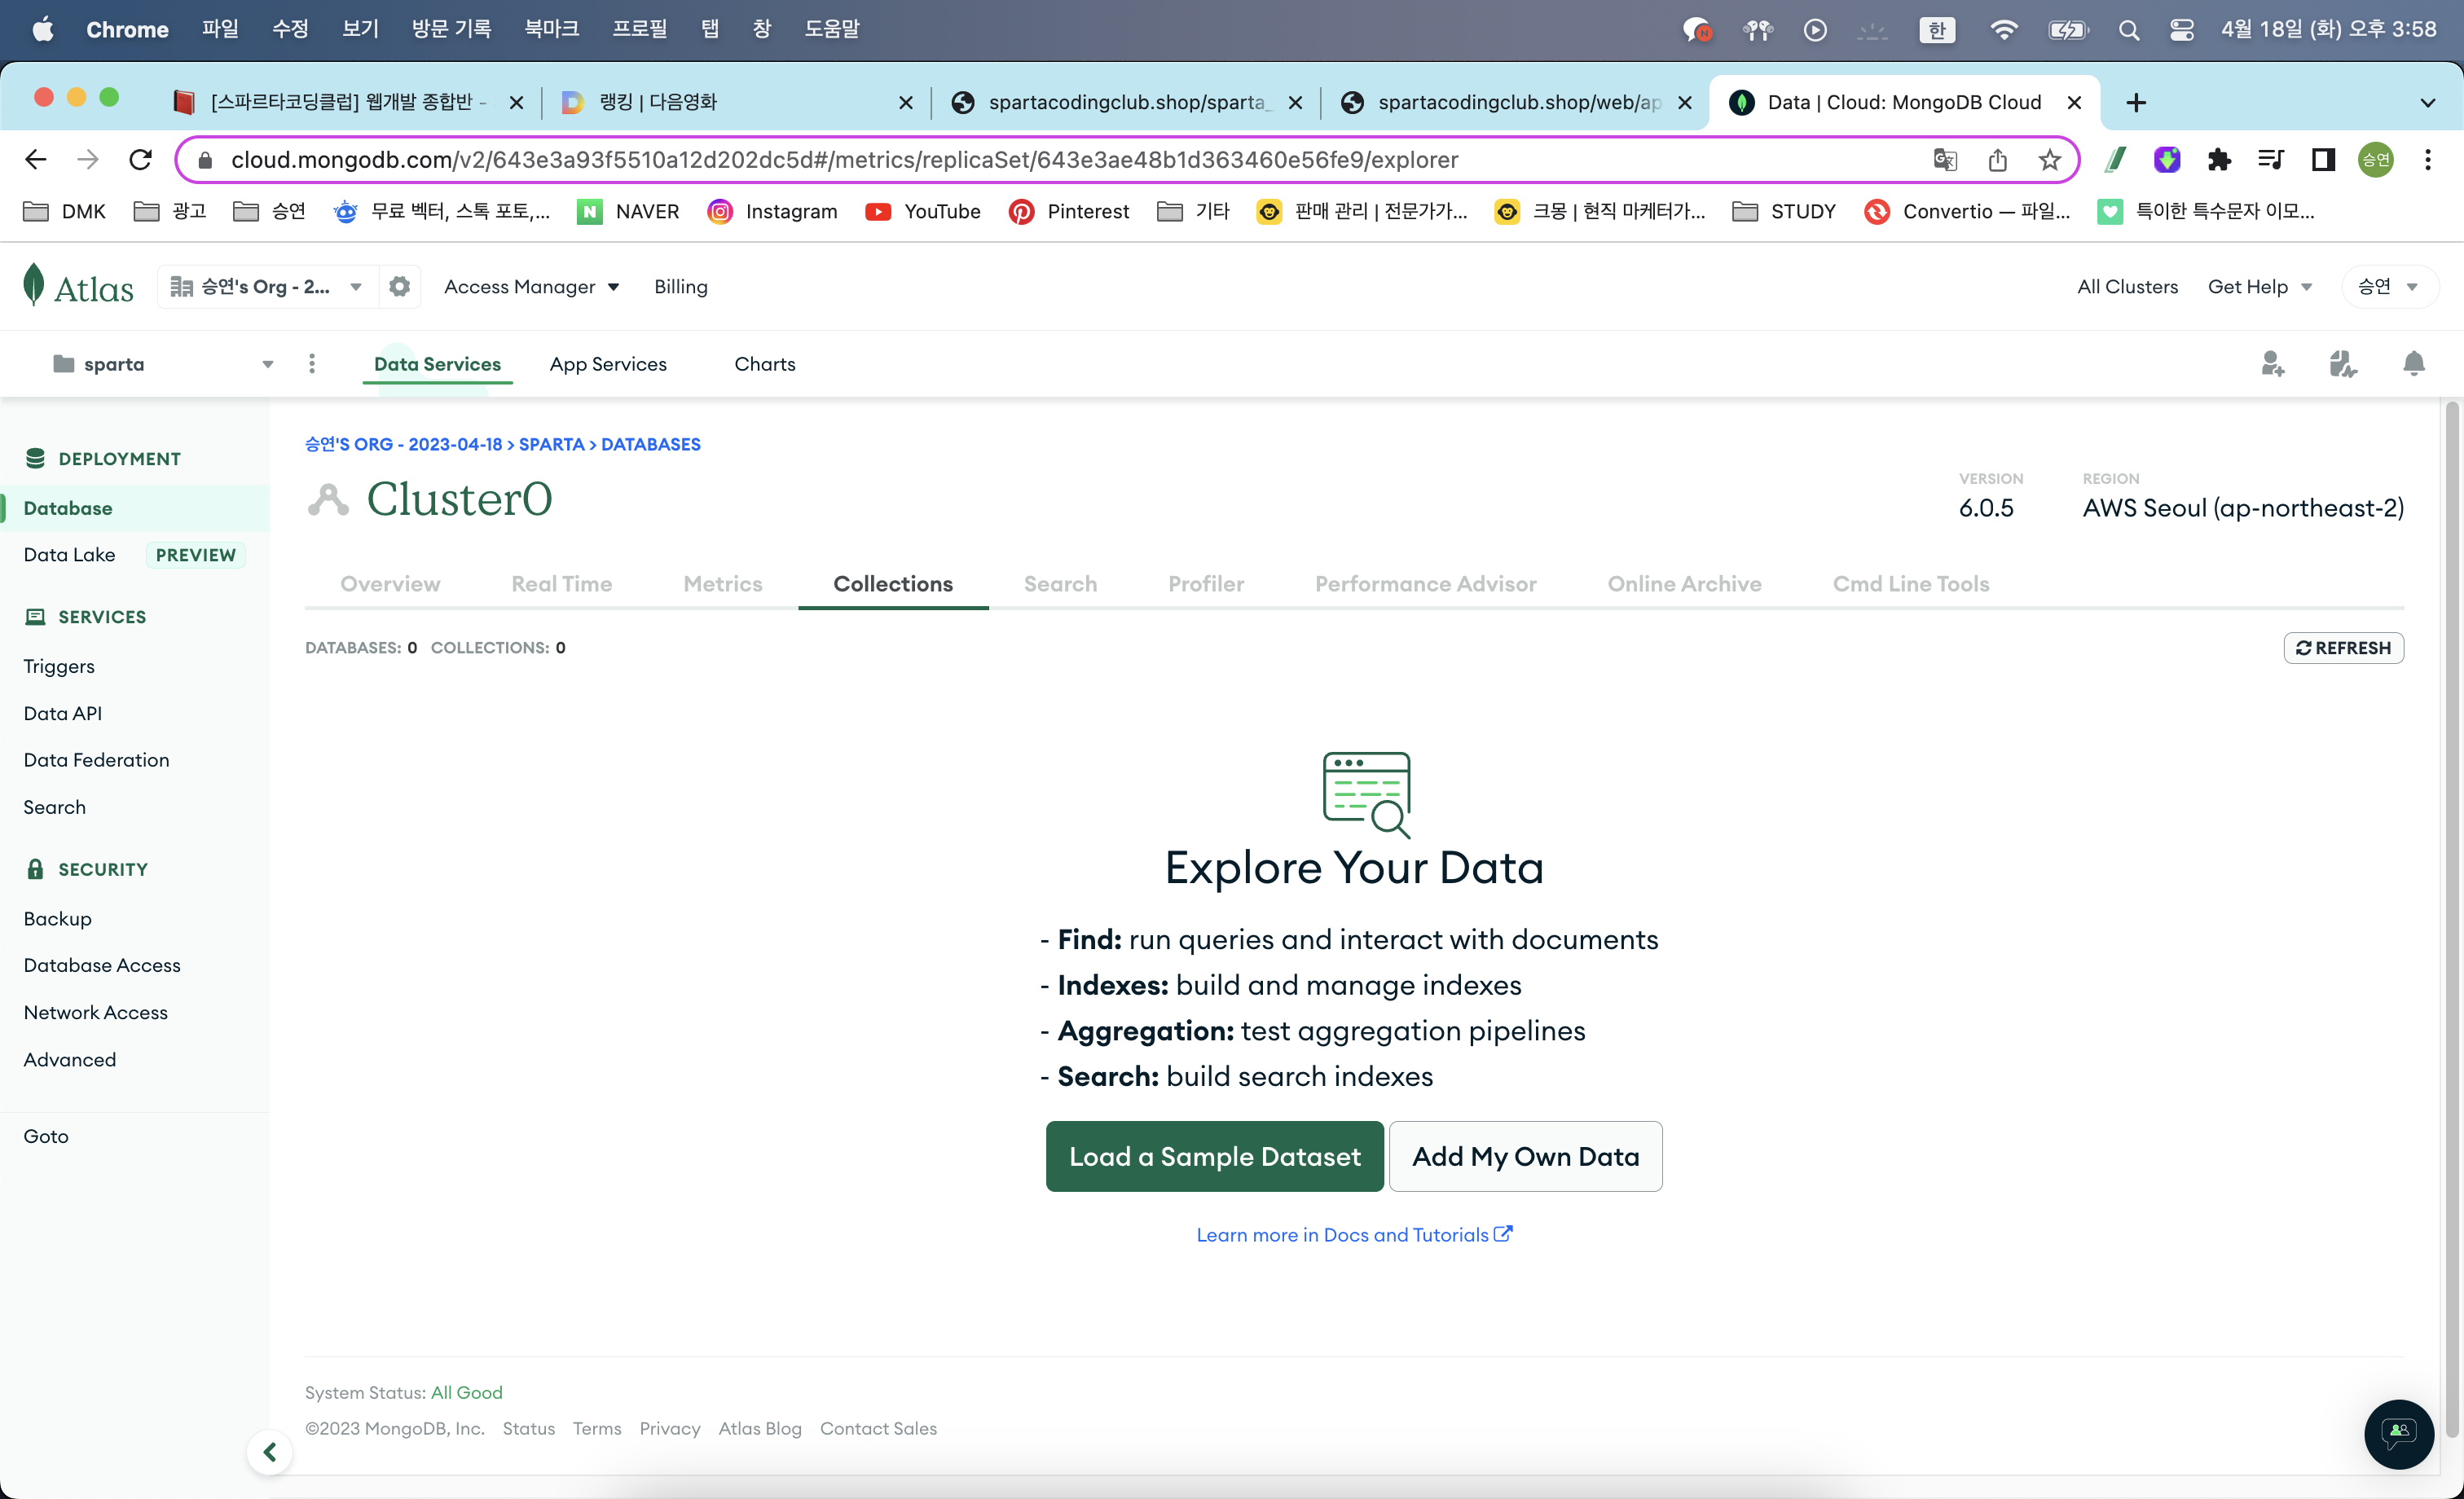This screenshot has height=1499, width=2464.
Task: Click the Wi-Fi status icon
Action: 2003,30
